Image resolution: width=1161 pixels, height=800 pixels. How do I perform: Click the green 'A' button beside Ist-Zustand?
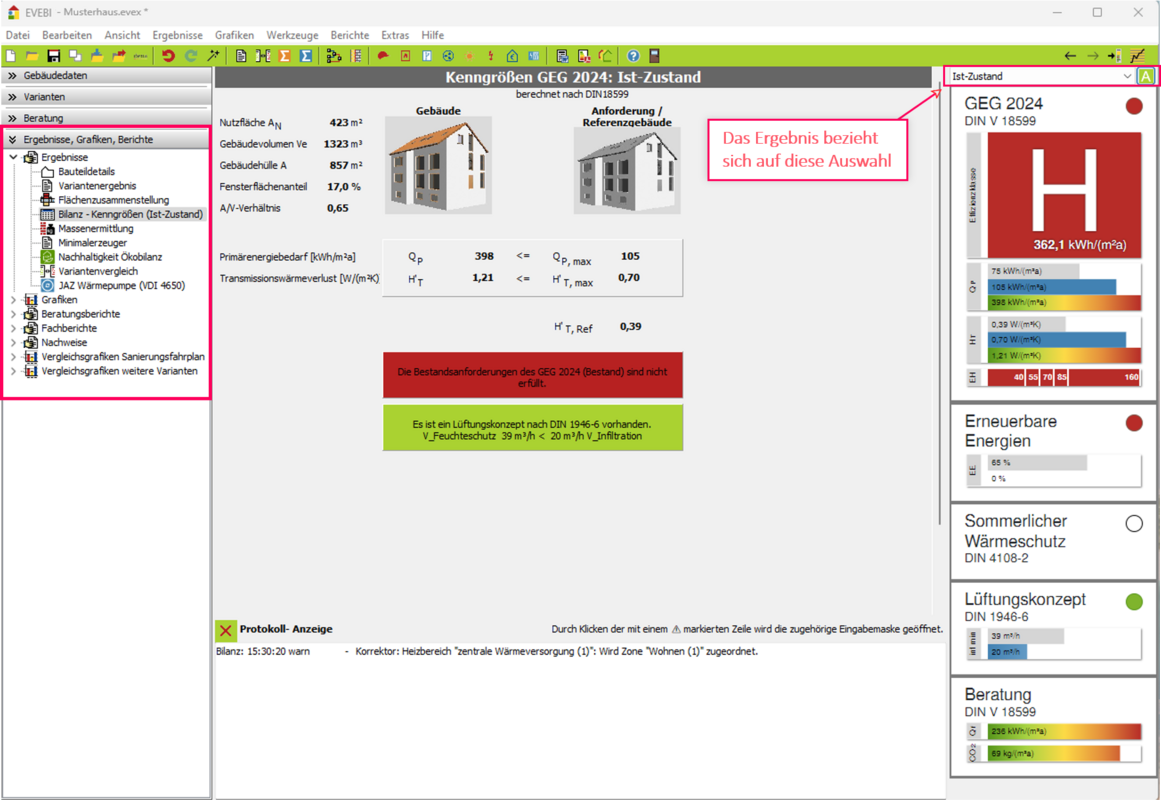click(1146, 77)
